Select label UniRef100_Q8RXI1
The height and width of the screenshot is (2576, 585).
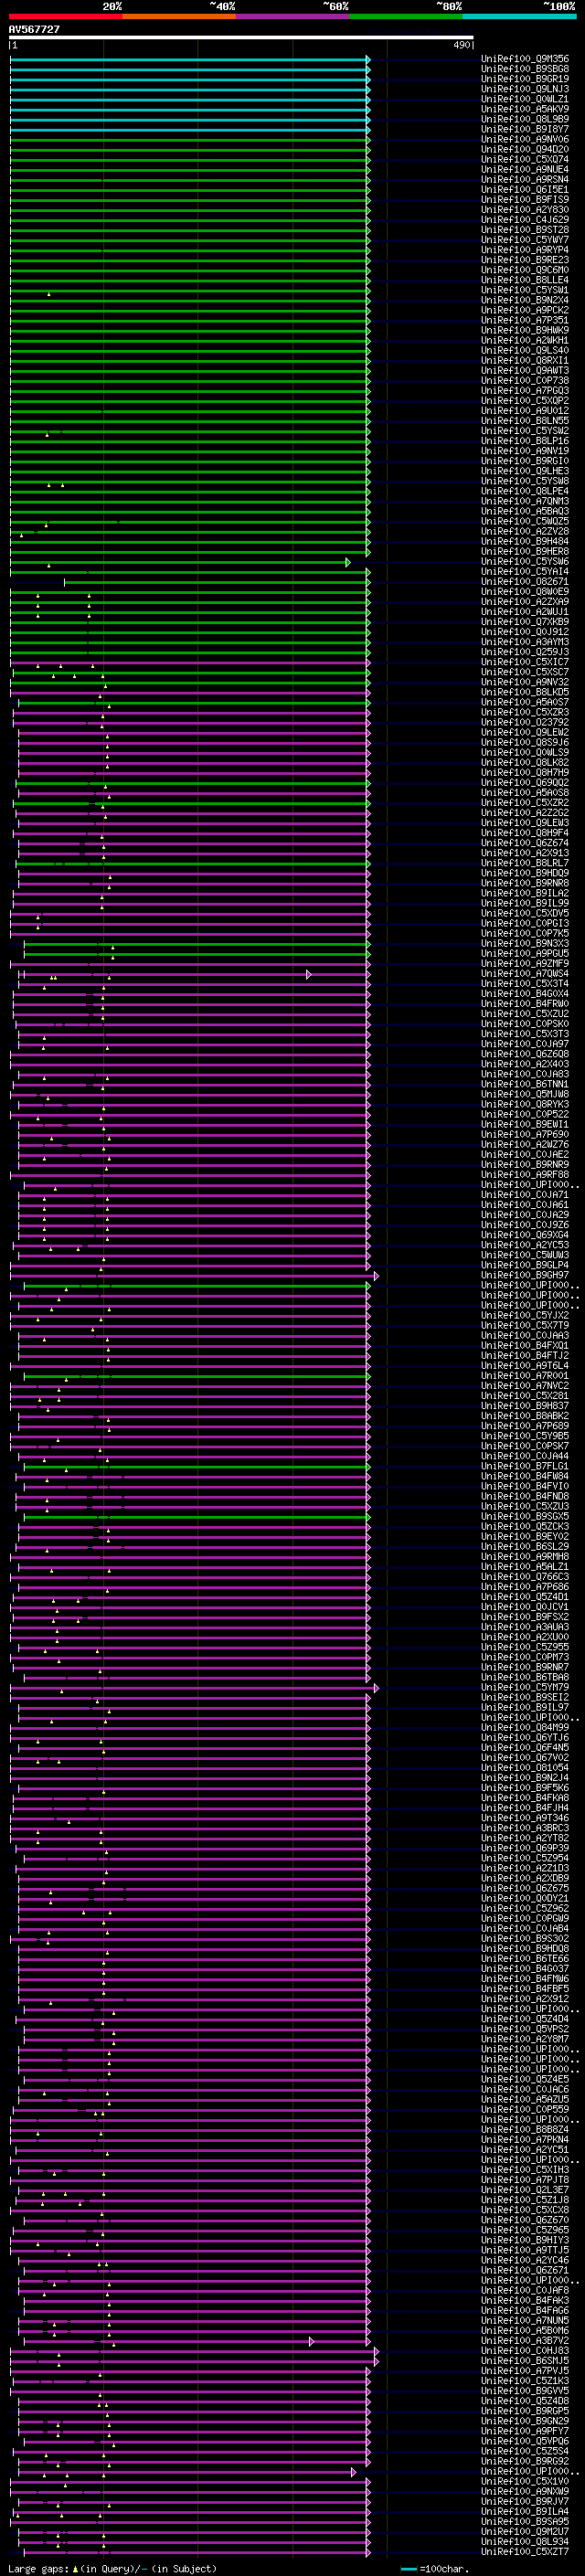[525, 360]
